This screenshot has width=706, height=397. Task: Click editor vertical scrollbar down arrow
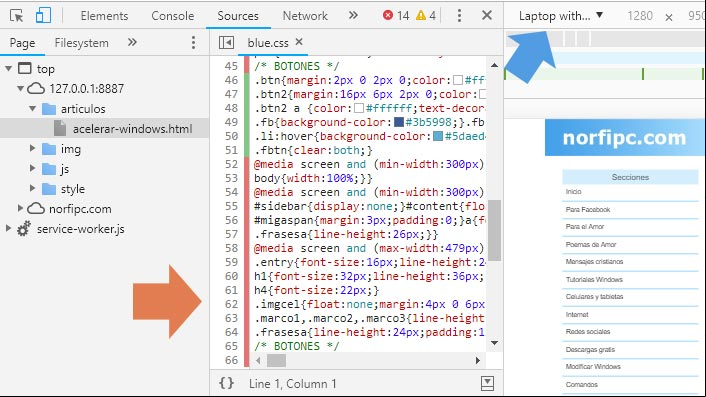click(494, 343)
